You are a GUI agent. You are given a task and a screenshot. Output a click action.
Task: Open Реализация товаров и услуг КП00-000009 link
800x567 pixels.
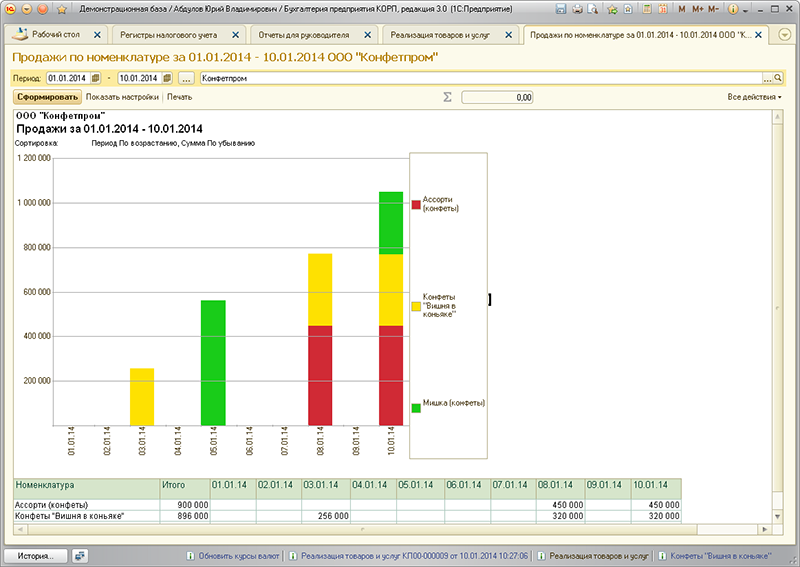[x=414, y=556]
